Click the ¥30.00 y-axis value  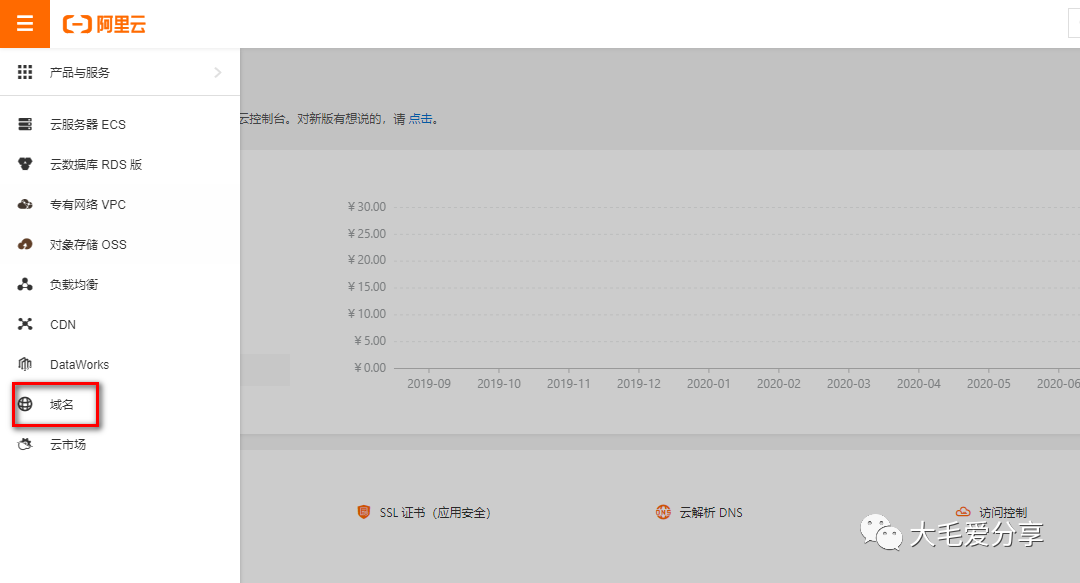(366, 207)
